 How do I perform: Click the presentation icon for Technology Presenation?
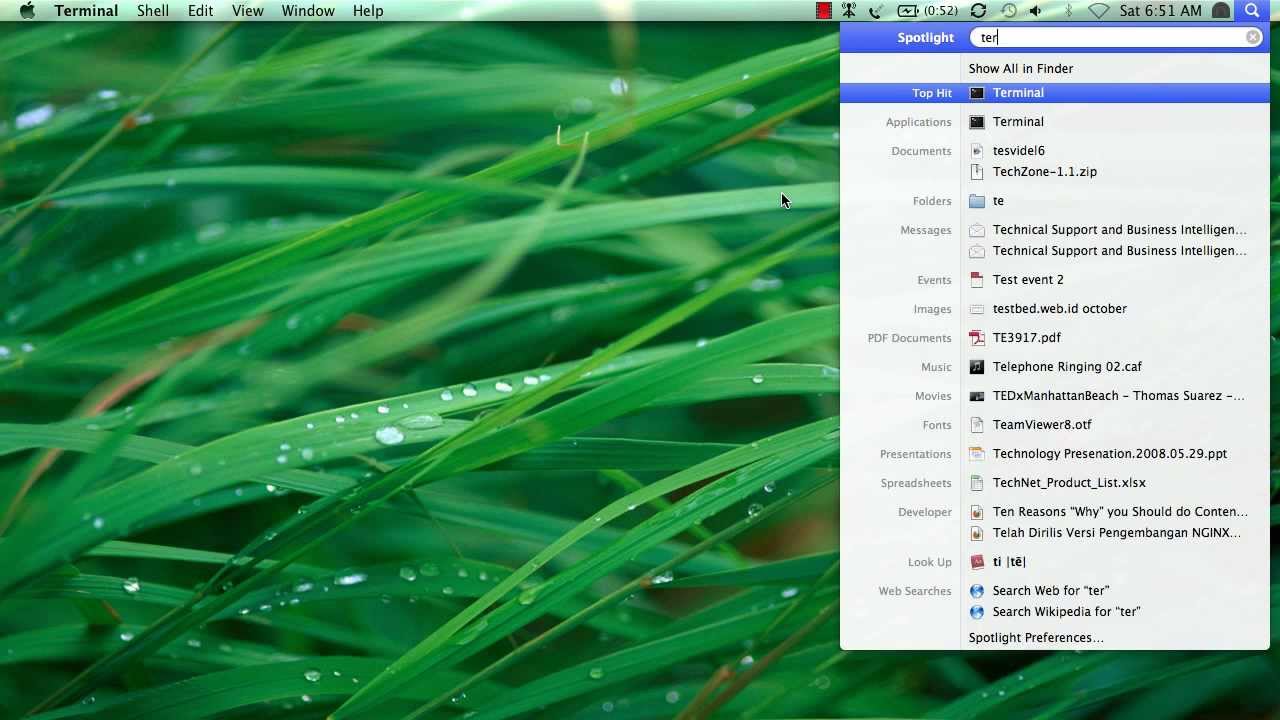pyautogui.click(x=977, y=454)
